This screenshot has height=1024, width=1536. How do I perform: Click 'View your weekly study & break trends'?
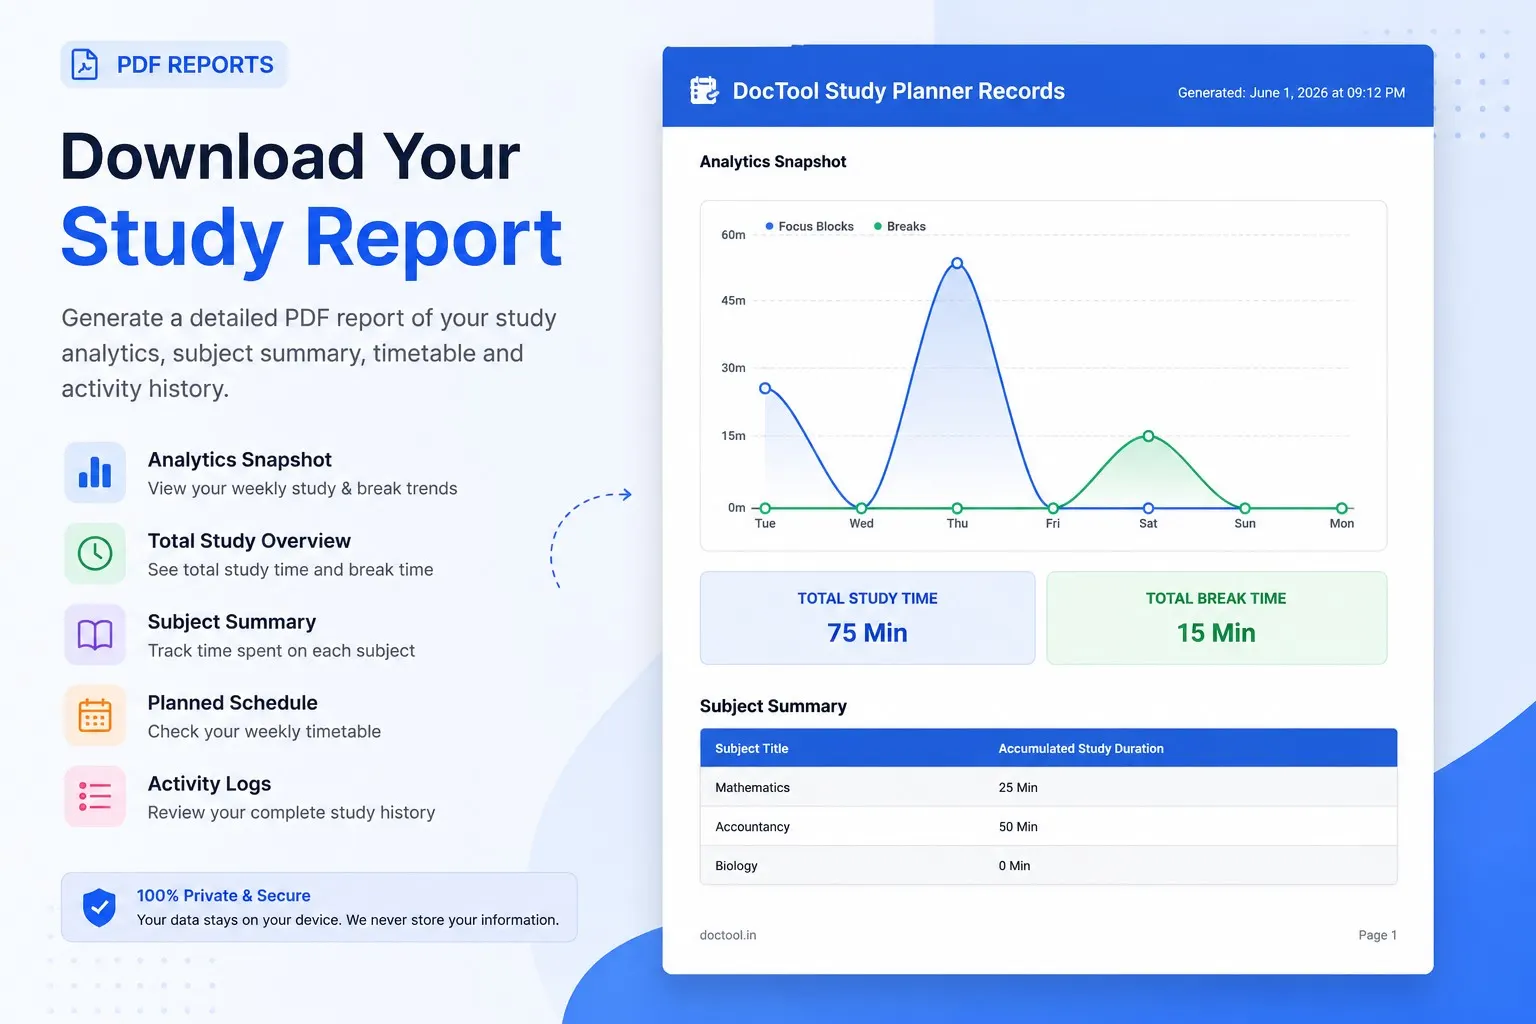pos(303,489)
